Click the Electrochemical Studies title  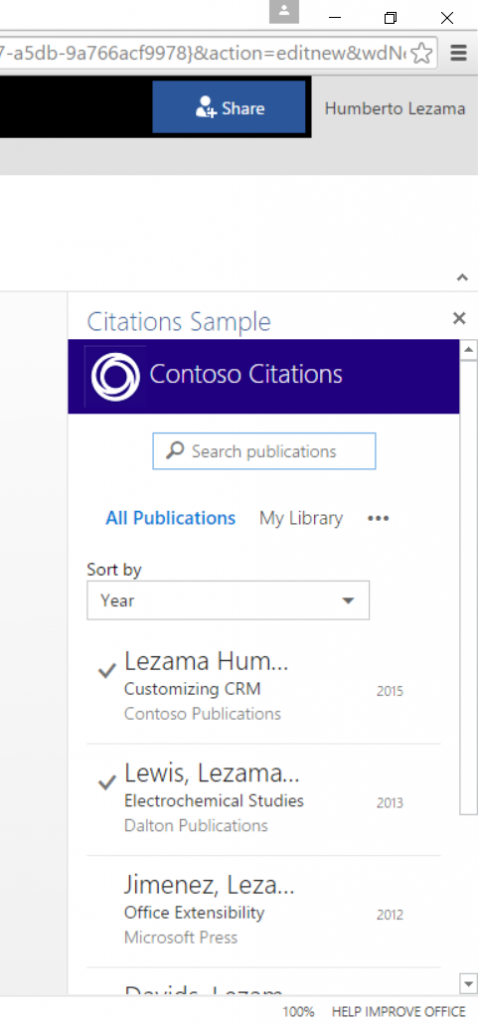[214, 801]
